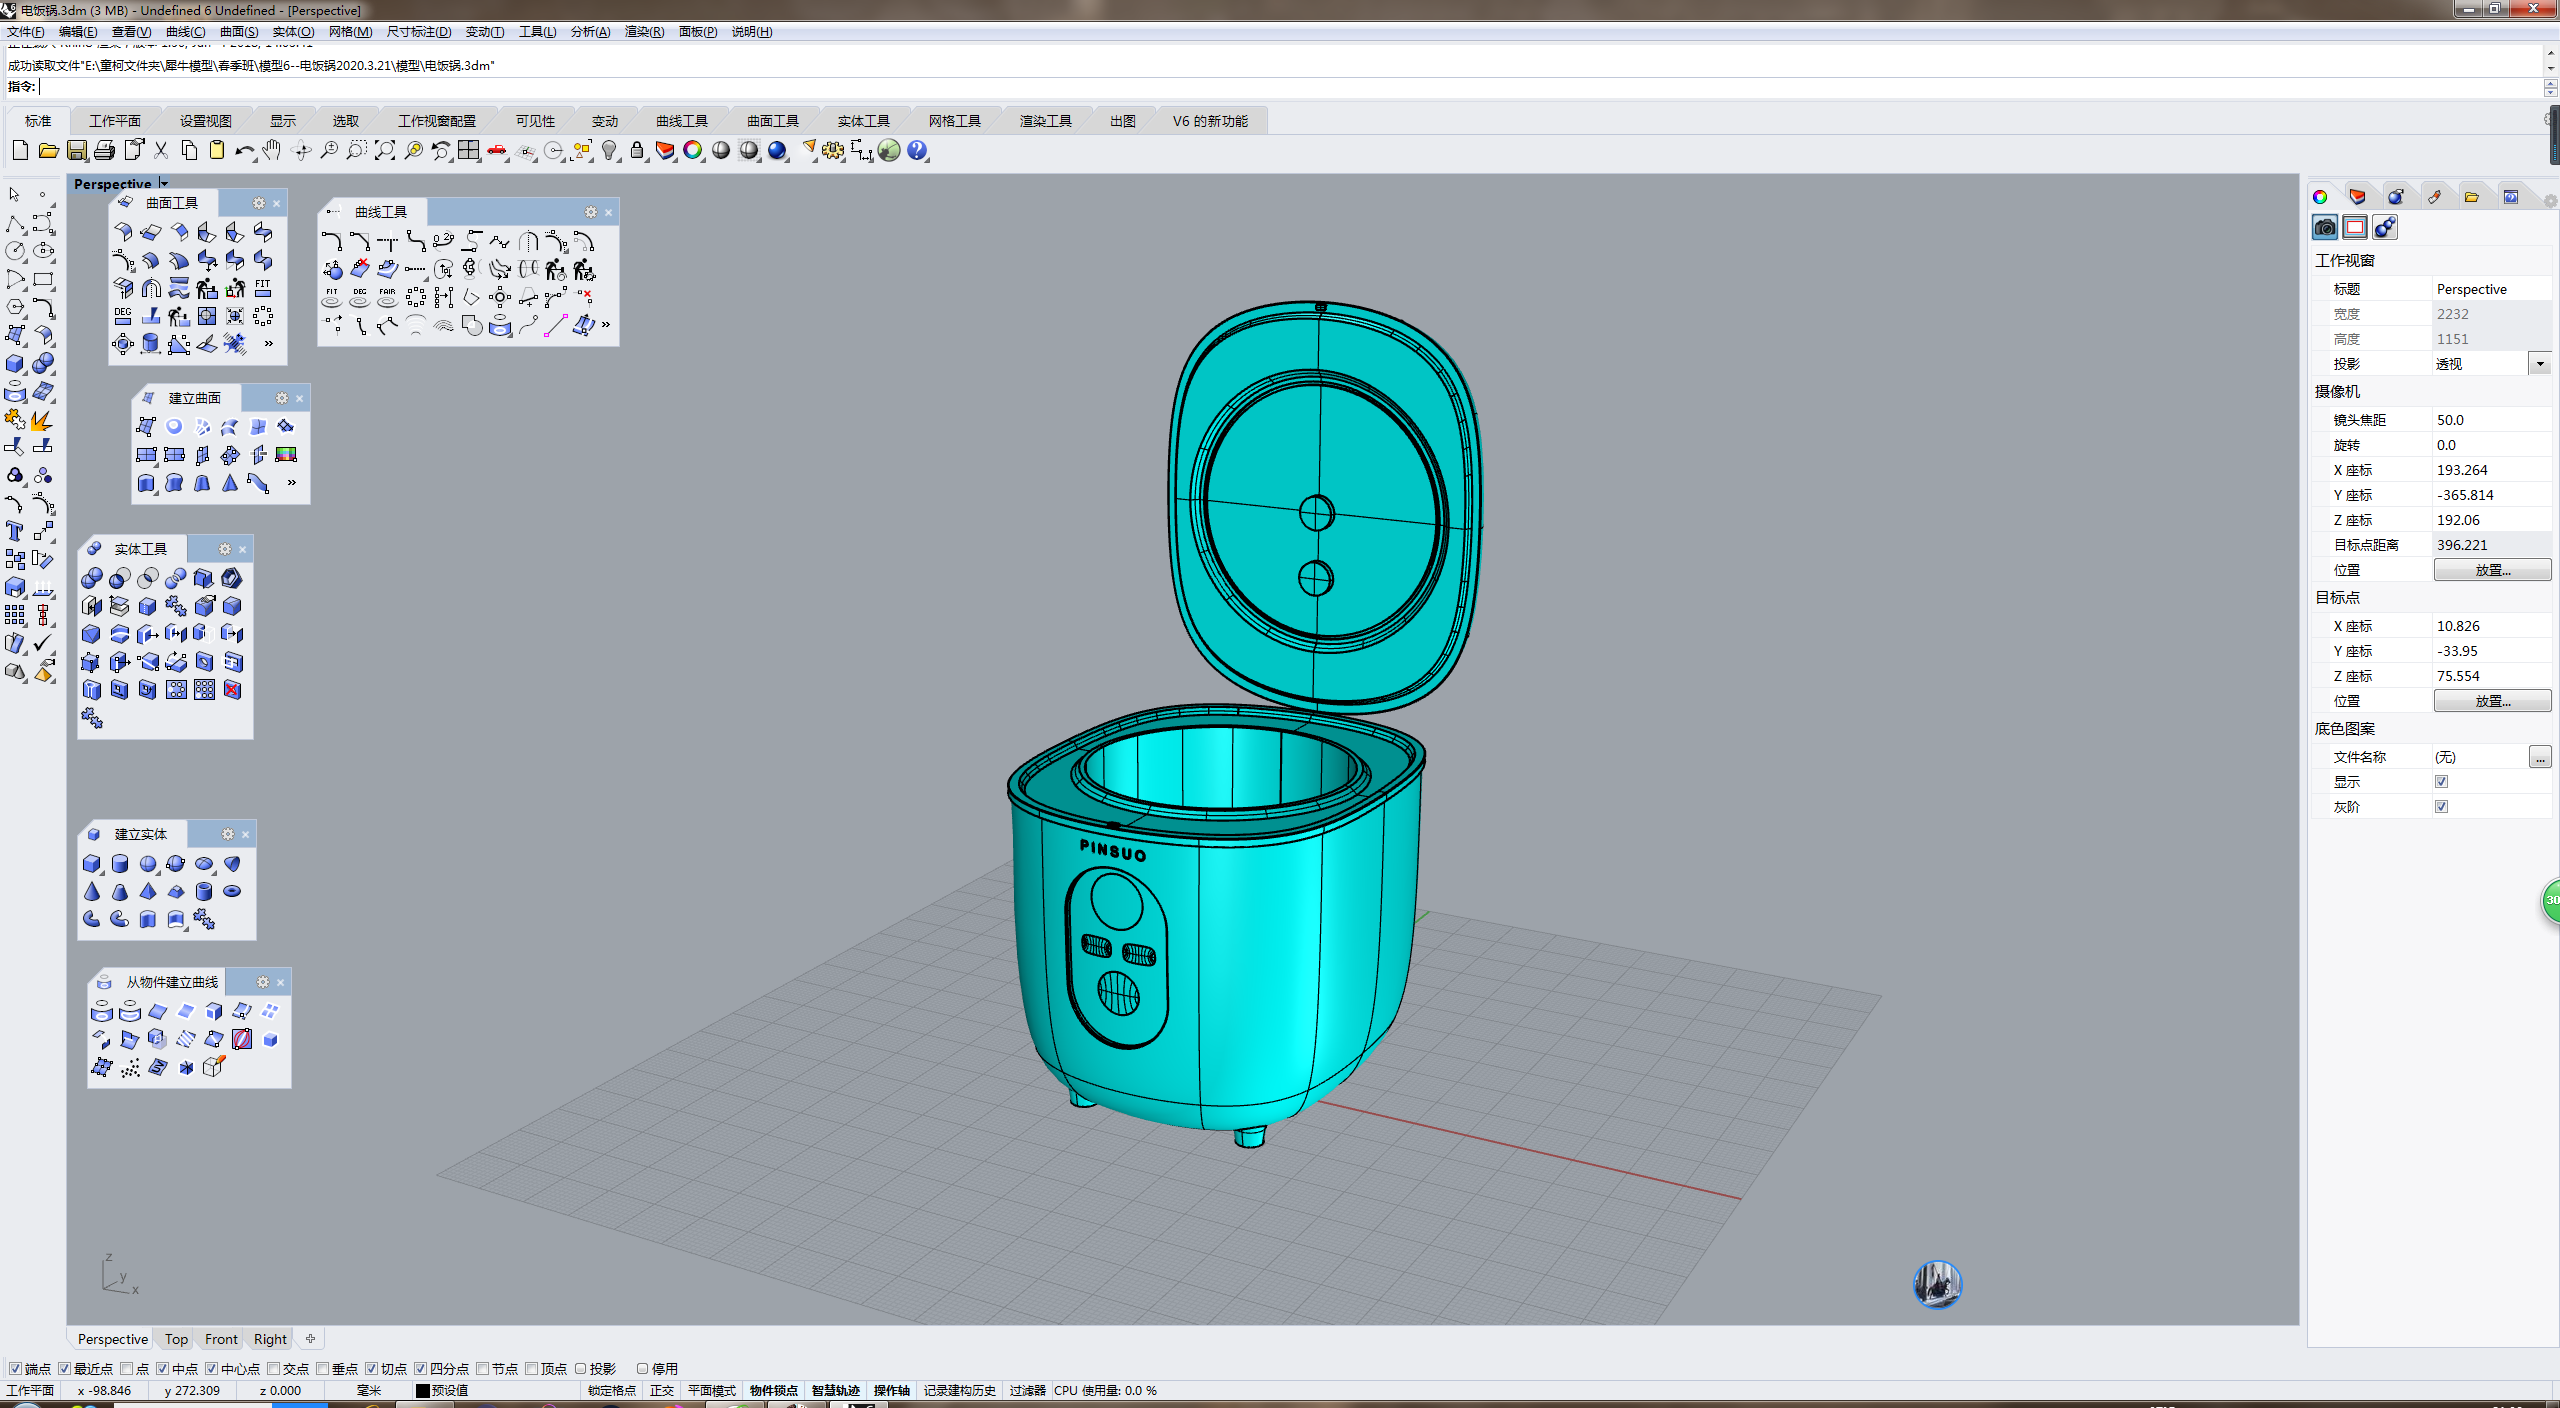
Task: Click the camera 位置 放置 button
Action: pos(2491,570)
